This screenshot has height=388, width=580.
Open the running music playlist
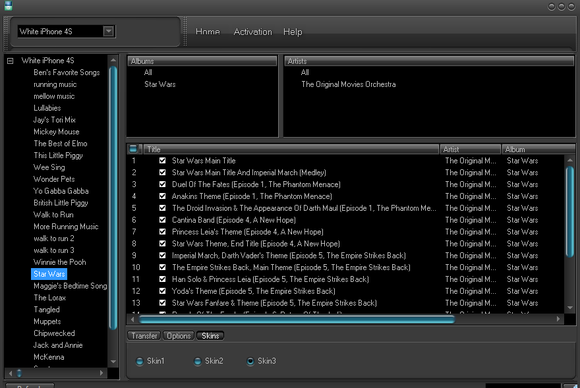coord(55,84)
